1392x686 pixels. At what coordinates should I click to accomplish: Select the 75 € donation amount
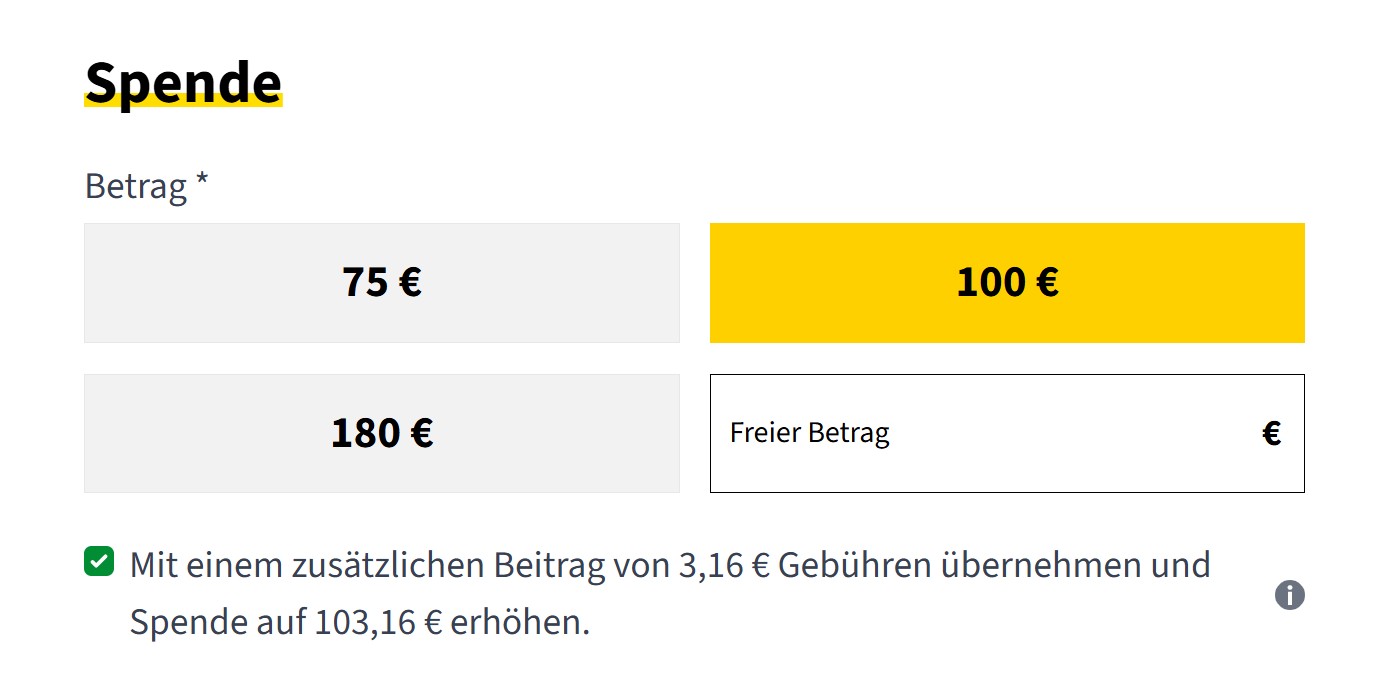[x=381, y=283]
